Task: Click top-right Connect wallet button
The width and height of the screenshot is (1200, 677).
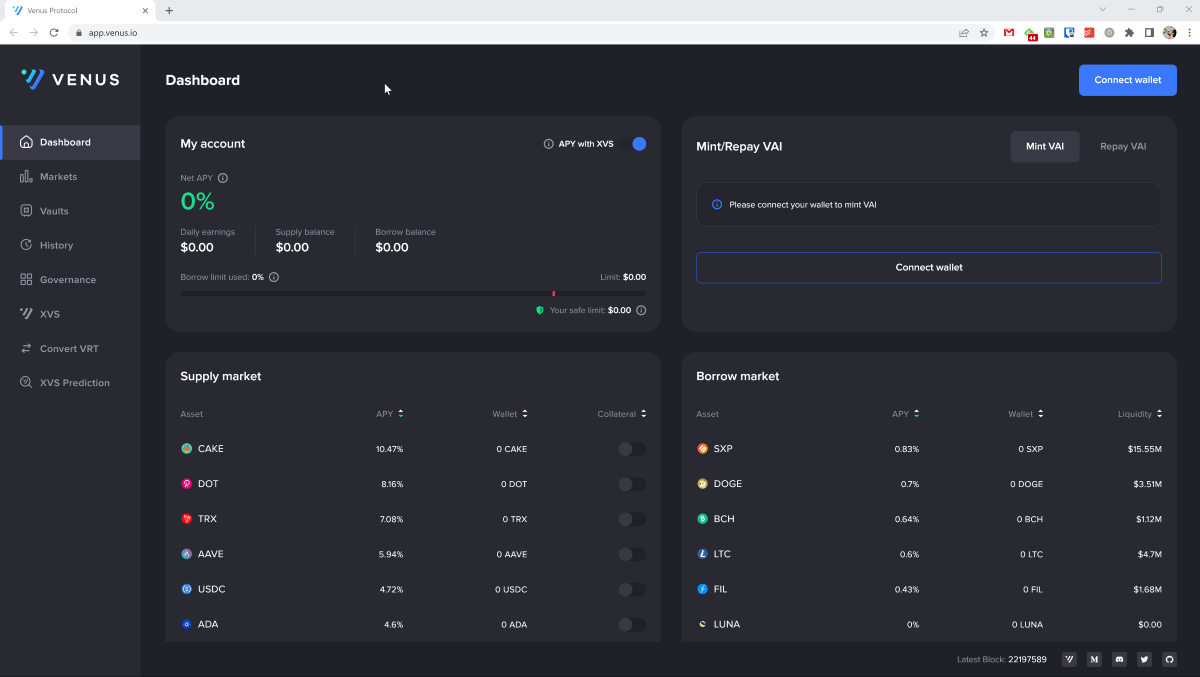Action: pyautogui.click(x=1128, y=80)
